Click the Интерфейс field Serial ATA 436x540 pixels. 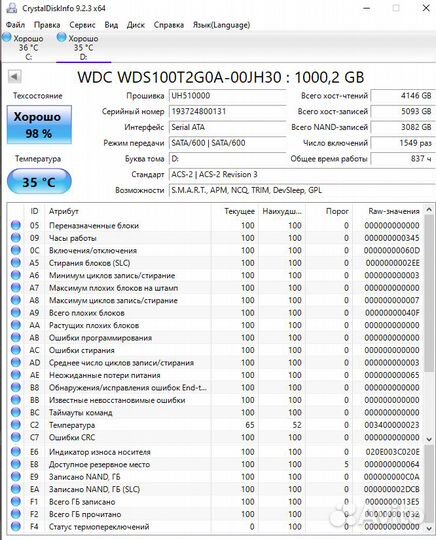227,127
